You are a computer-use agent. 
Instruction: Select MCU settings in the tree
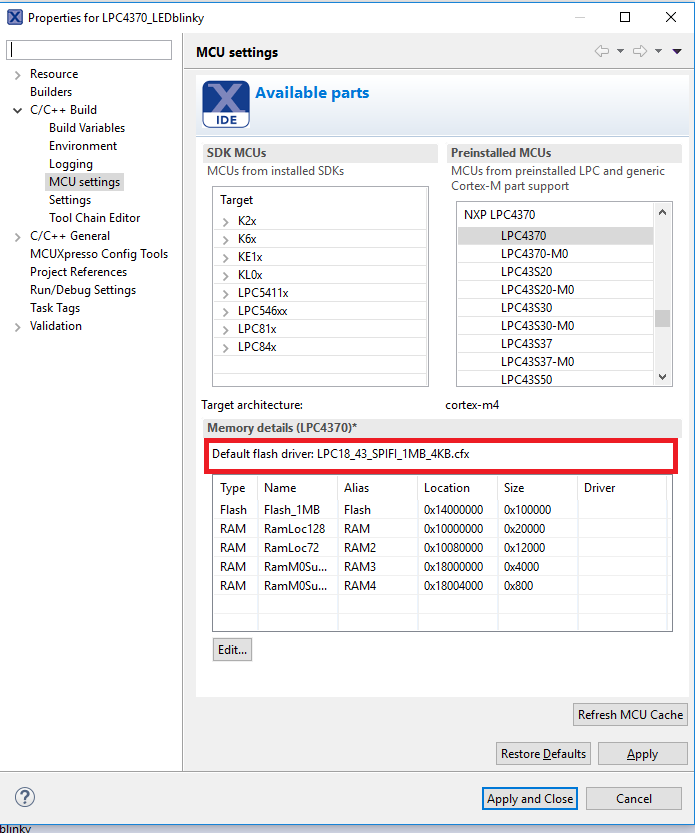(x=84, y=182)
